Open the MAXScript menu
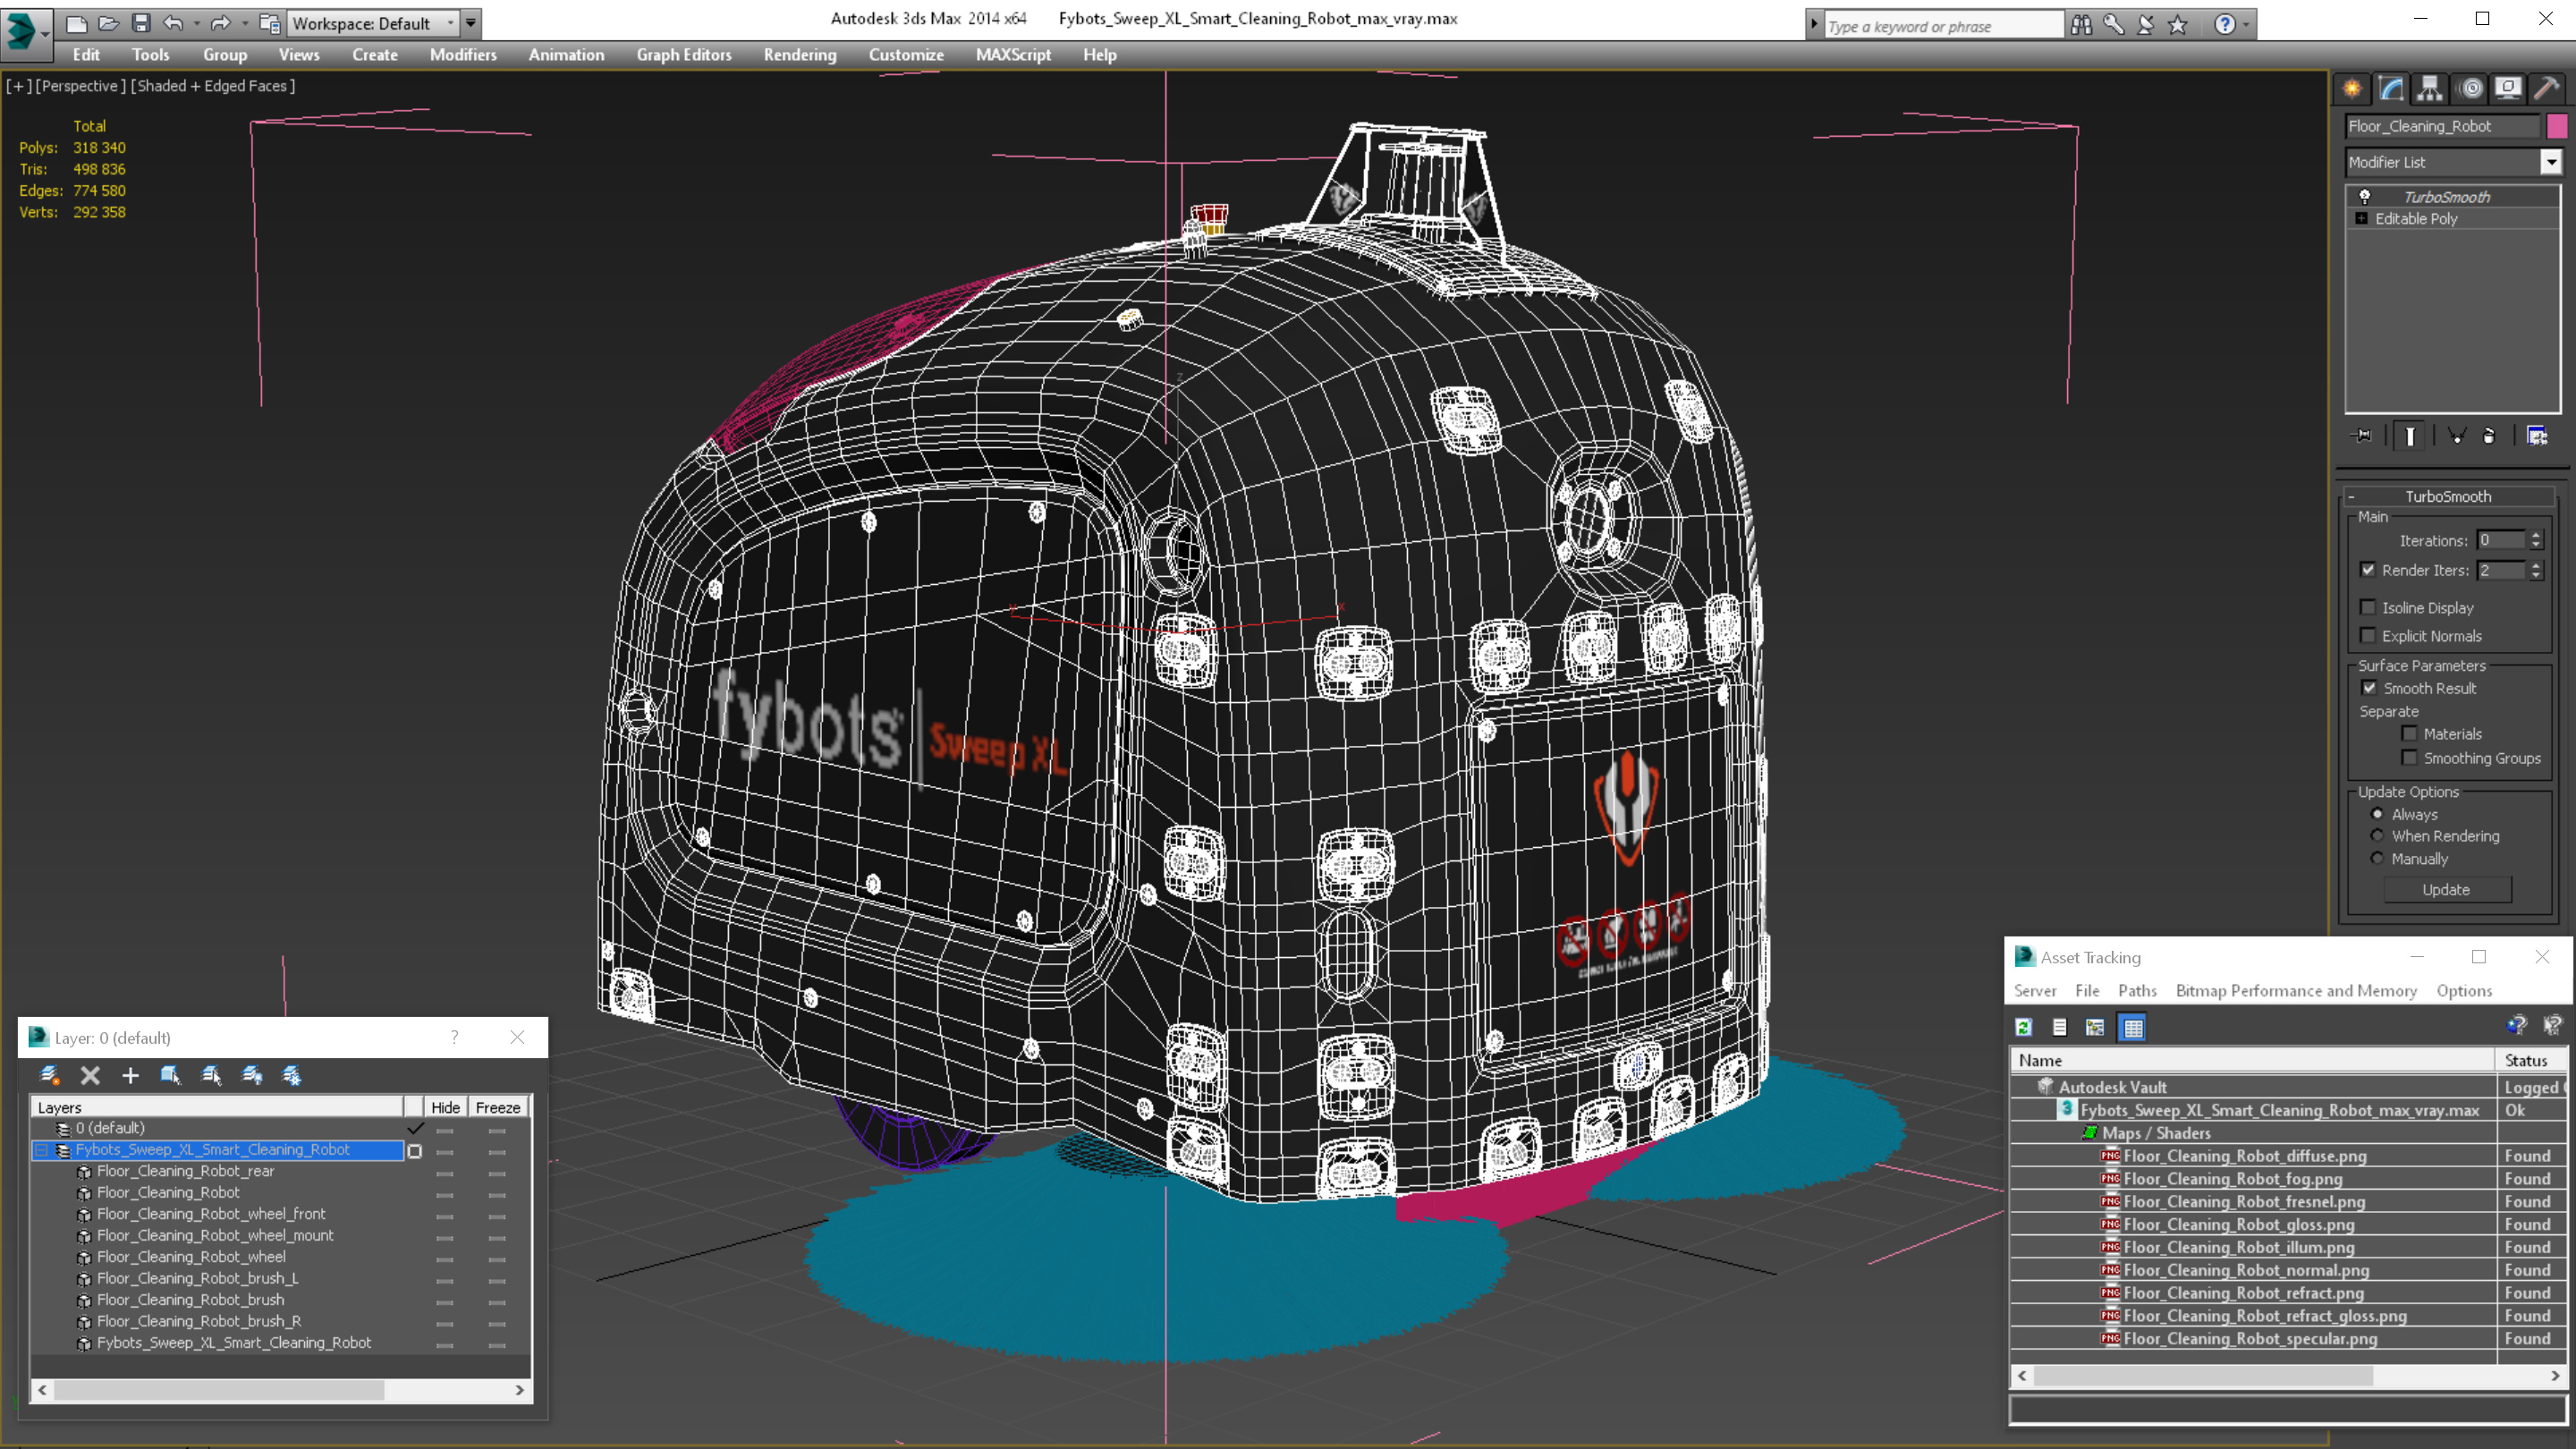The width and height of the screenshot is (2576, 1449). coord(1013,55)
